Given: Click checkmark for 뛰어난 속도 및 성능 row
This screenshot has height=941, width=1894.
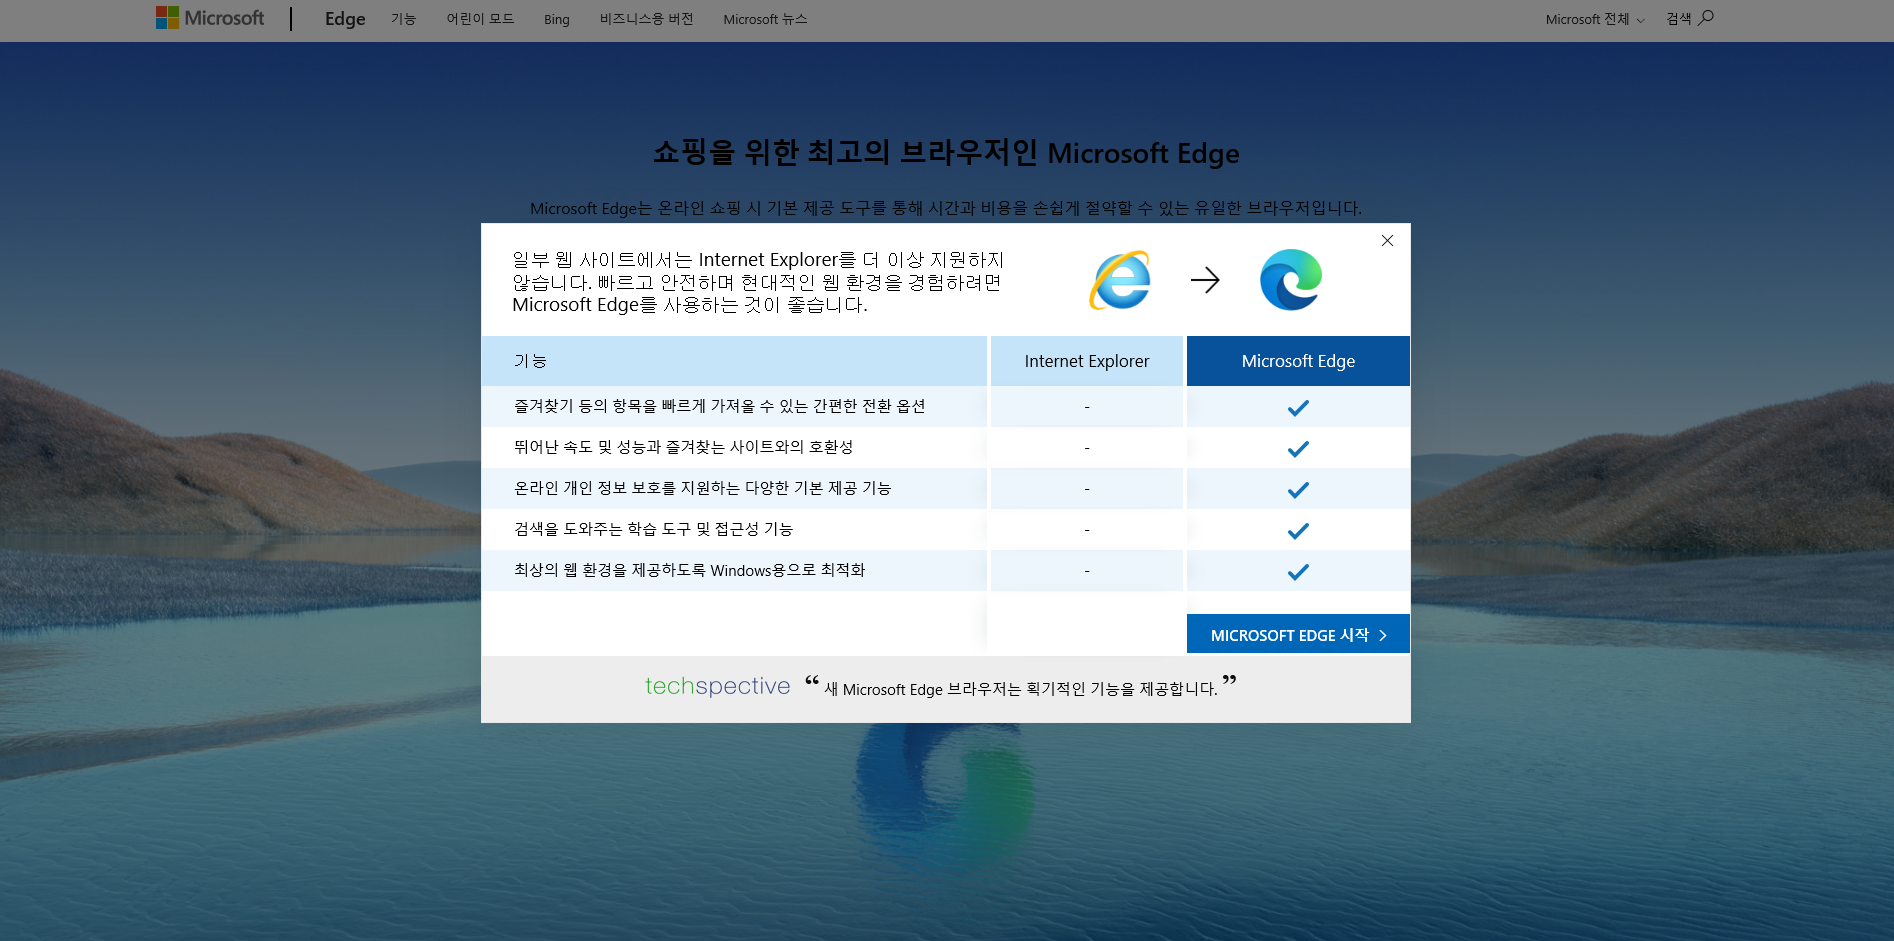Looking at the screenshot, I should [x=1298, y=449].
